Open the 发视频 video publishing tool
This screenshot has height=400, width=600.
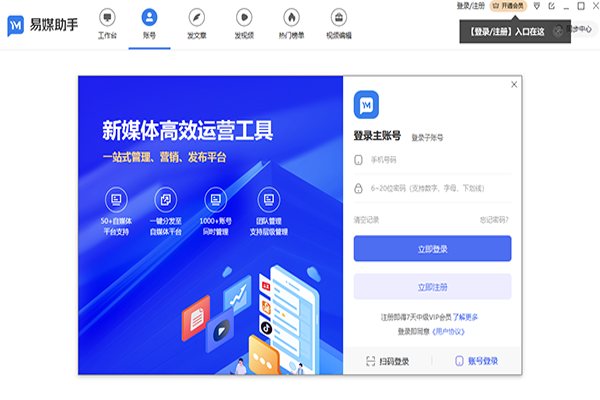pyautogui.click(x=244, y=24)
